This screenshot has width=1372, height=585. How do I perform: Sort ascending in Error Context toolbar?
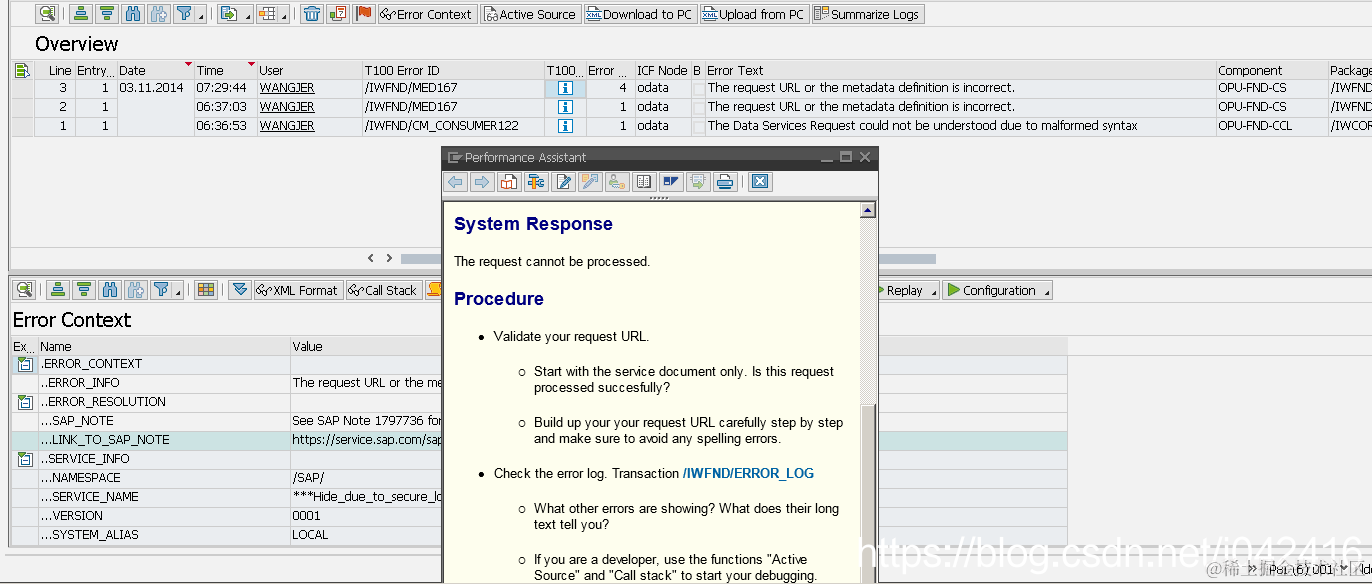(58, 290)
